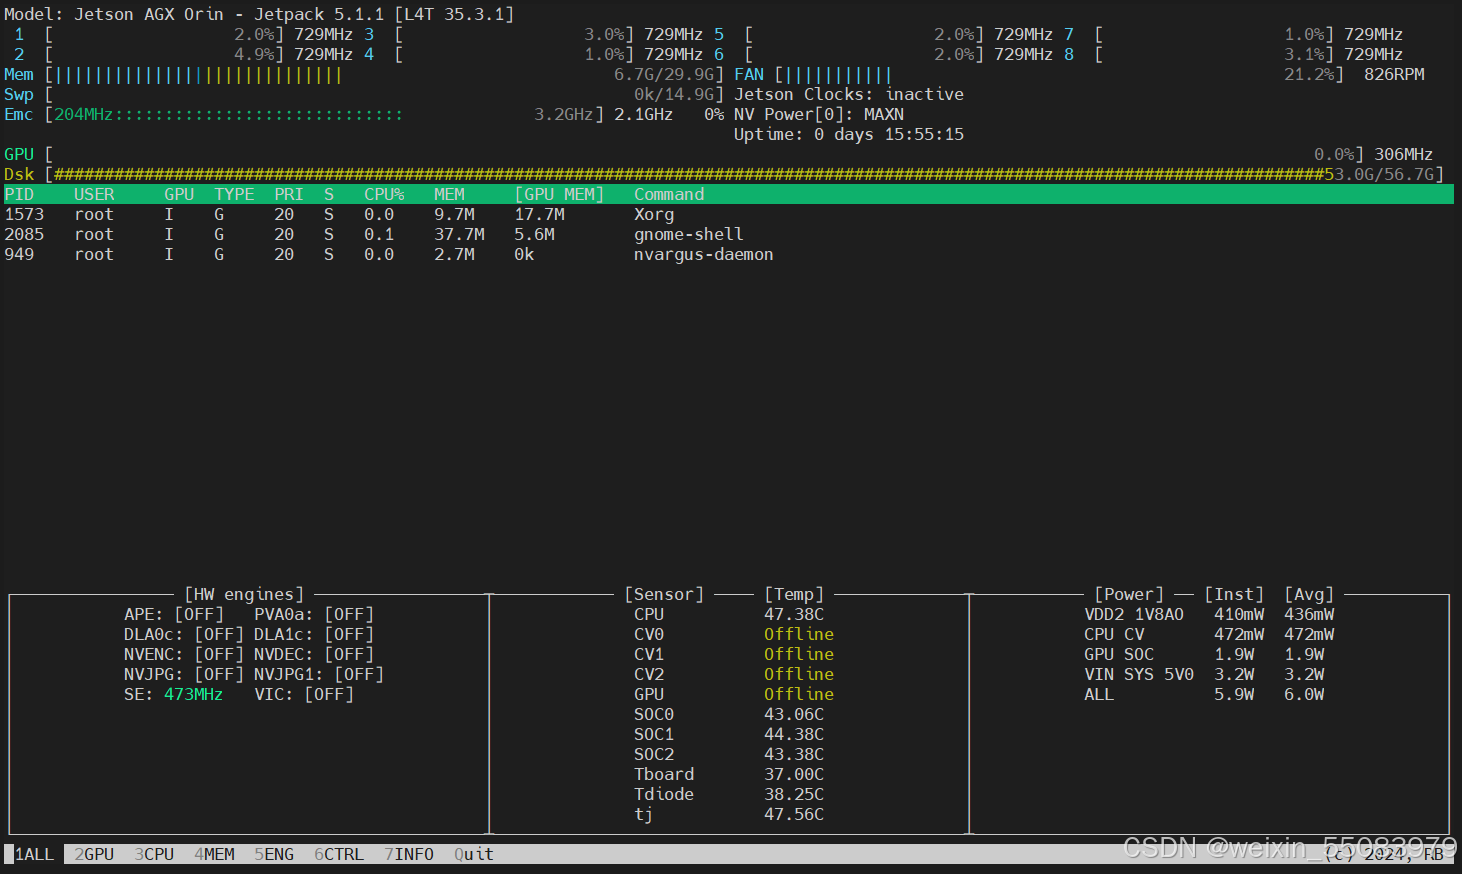This screenshot has width=1462, height=874.
Task: Click the 826RPM fan reading
Action: point(1394,74)
